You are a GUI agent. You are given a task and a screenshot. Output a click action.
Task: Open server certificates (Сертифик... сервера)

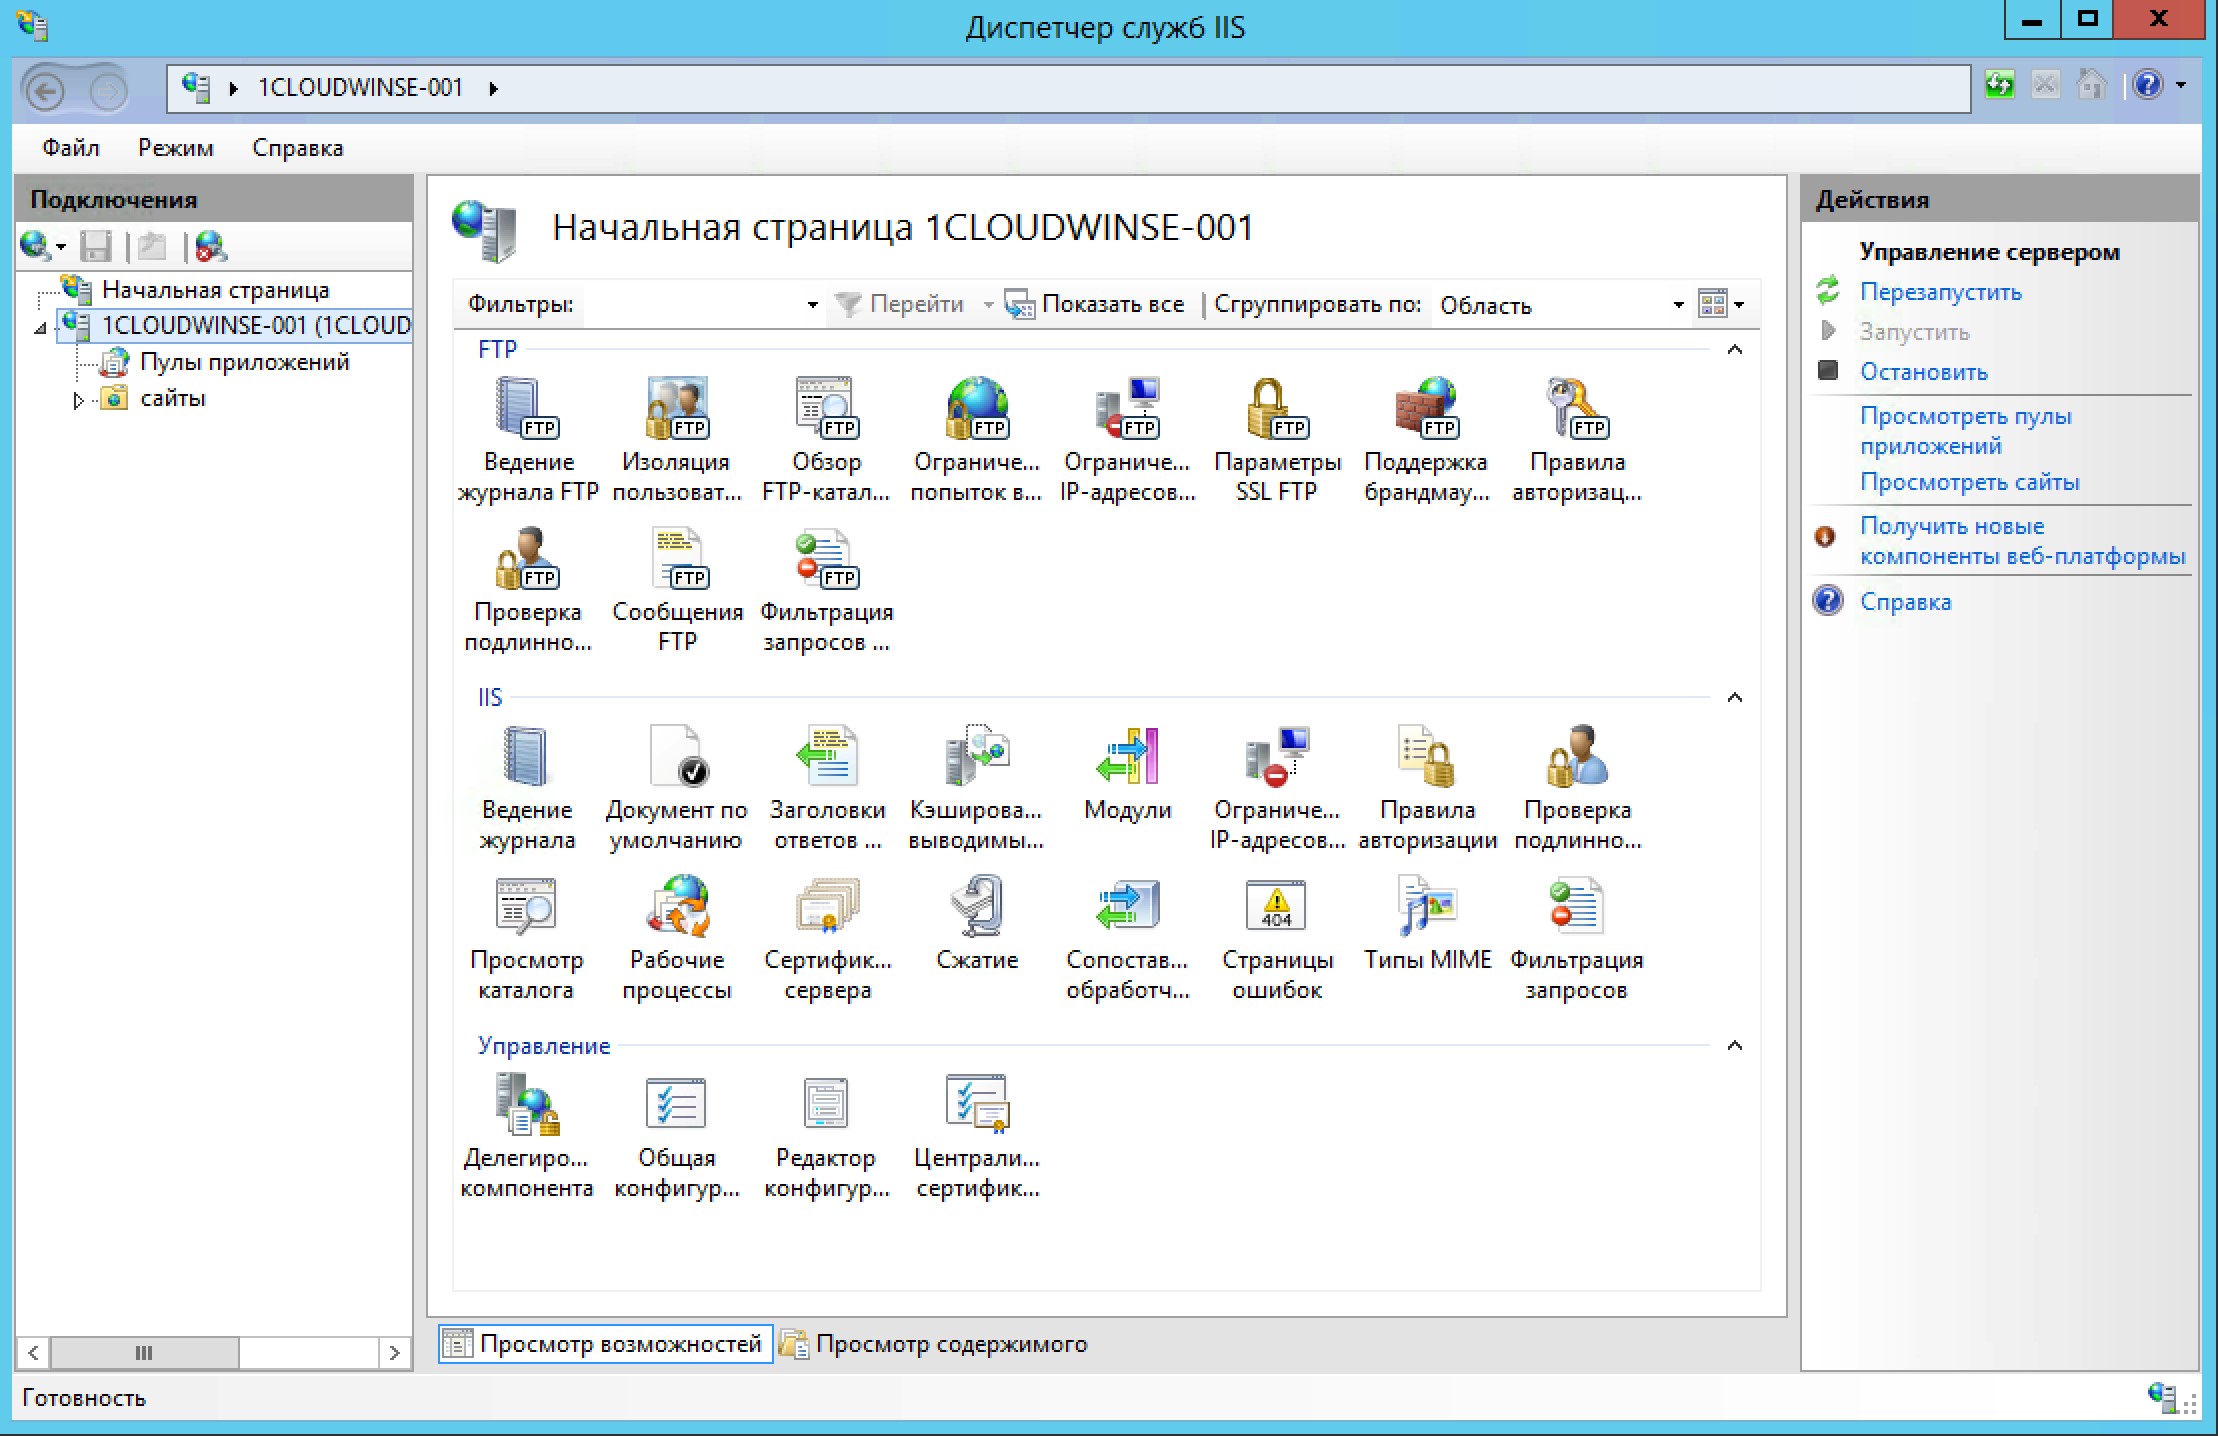pos(827,938)
